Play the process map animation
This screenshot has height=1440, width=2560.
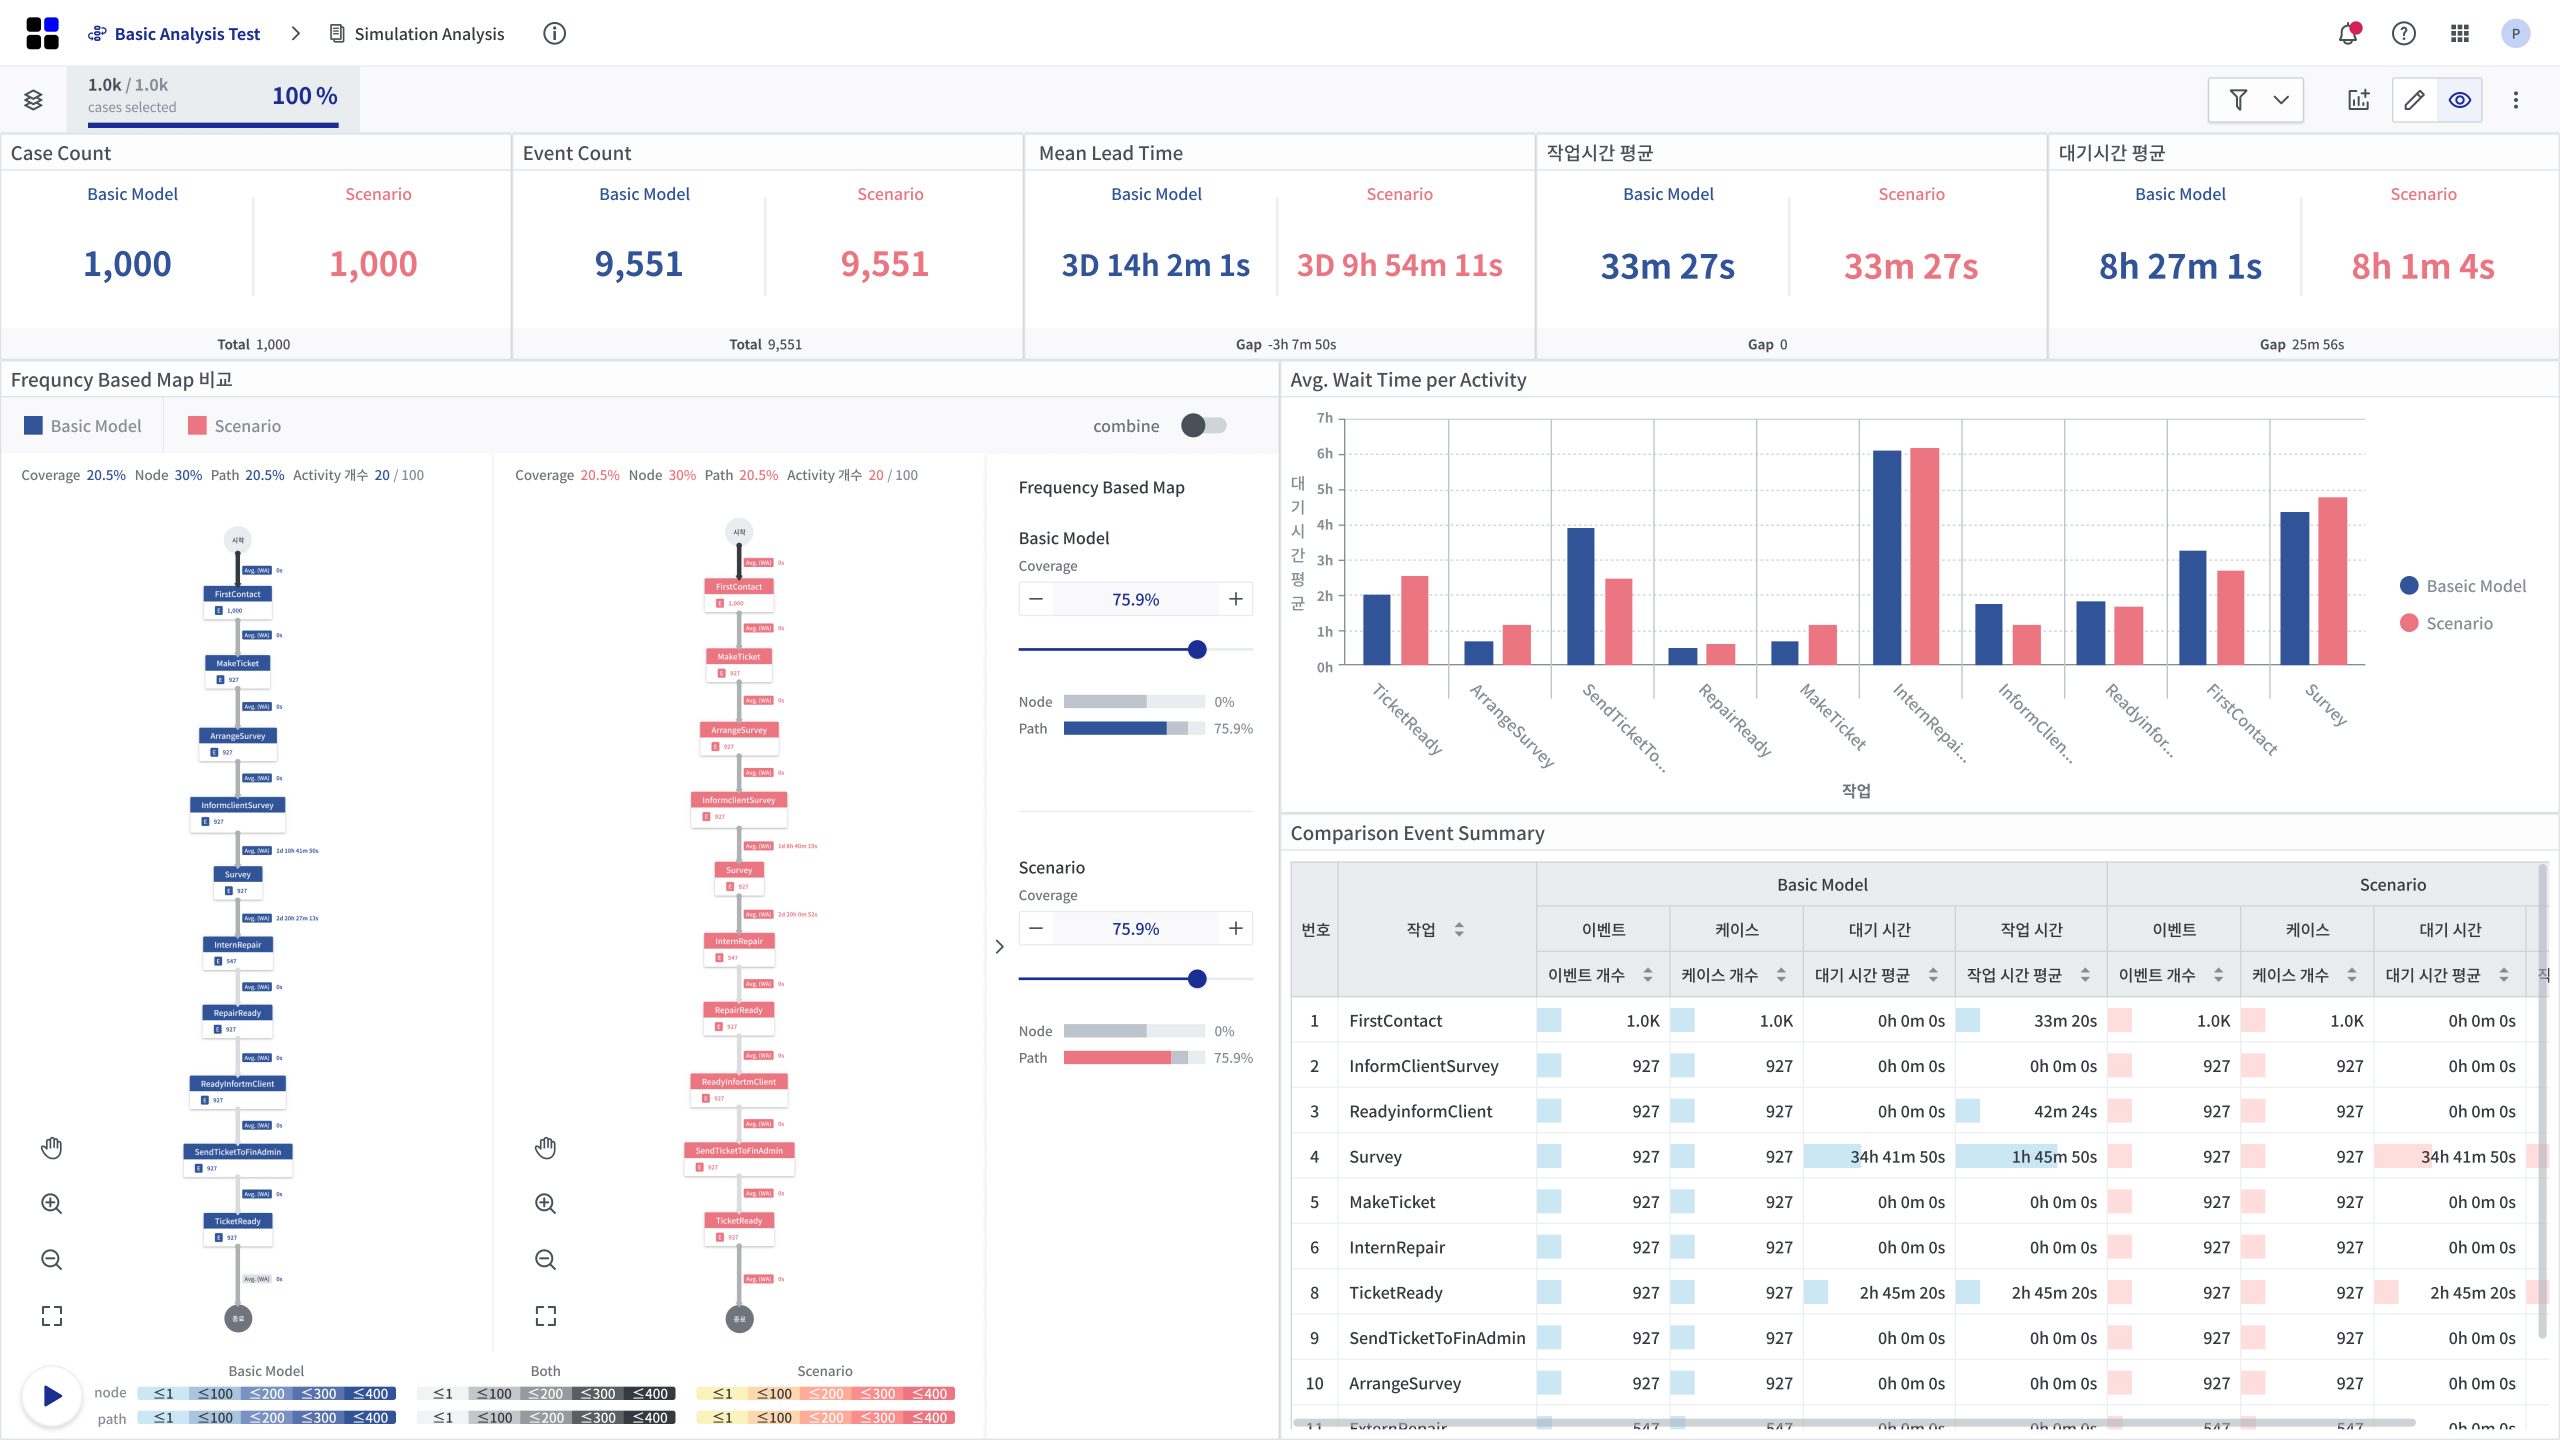point(52,1395)
